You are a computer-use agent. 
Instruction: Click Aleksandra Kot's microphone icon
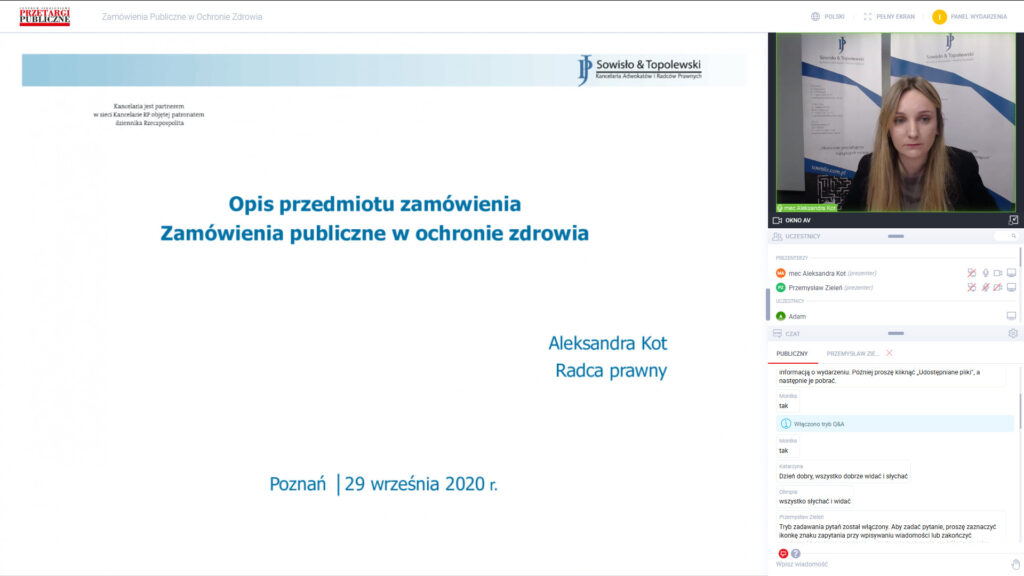[985, 273]
